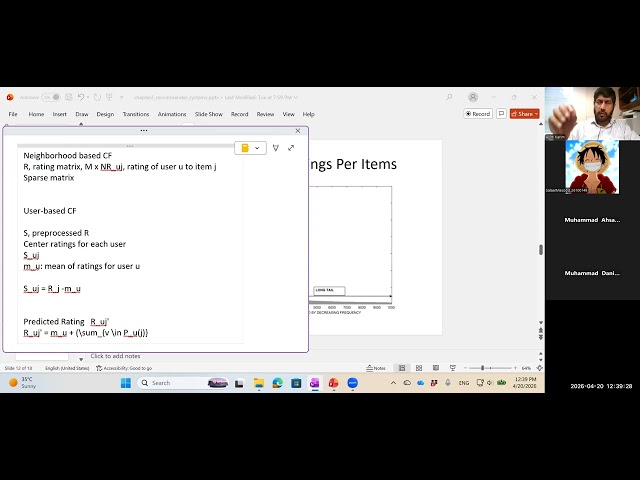The height and width of the screenshot is (480, 640).
Task: Click the Redo icon
Action: pyautogui.click(x=97, y=97)
